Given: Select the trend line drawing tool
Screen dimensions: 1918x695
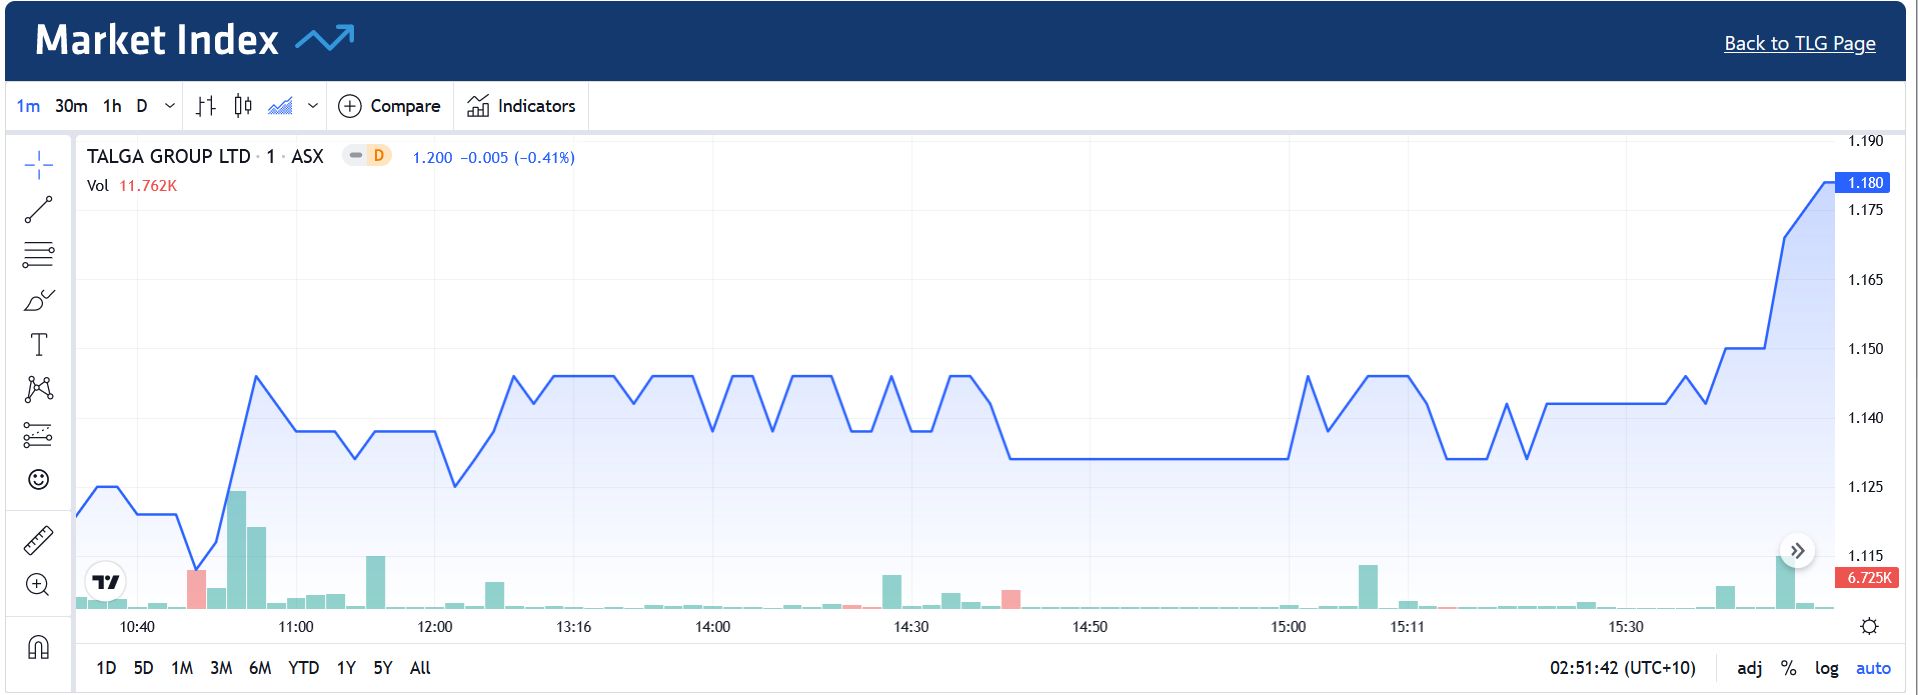Looking at the screenshot, I should 38,210.
